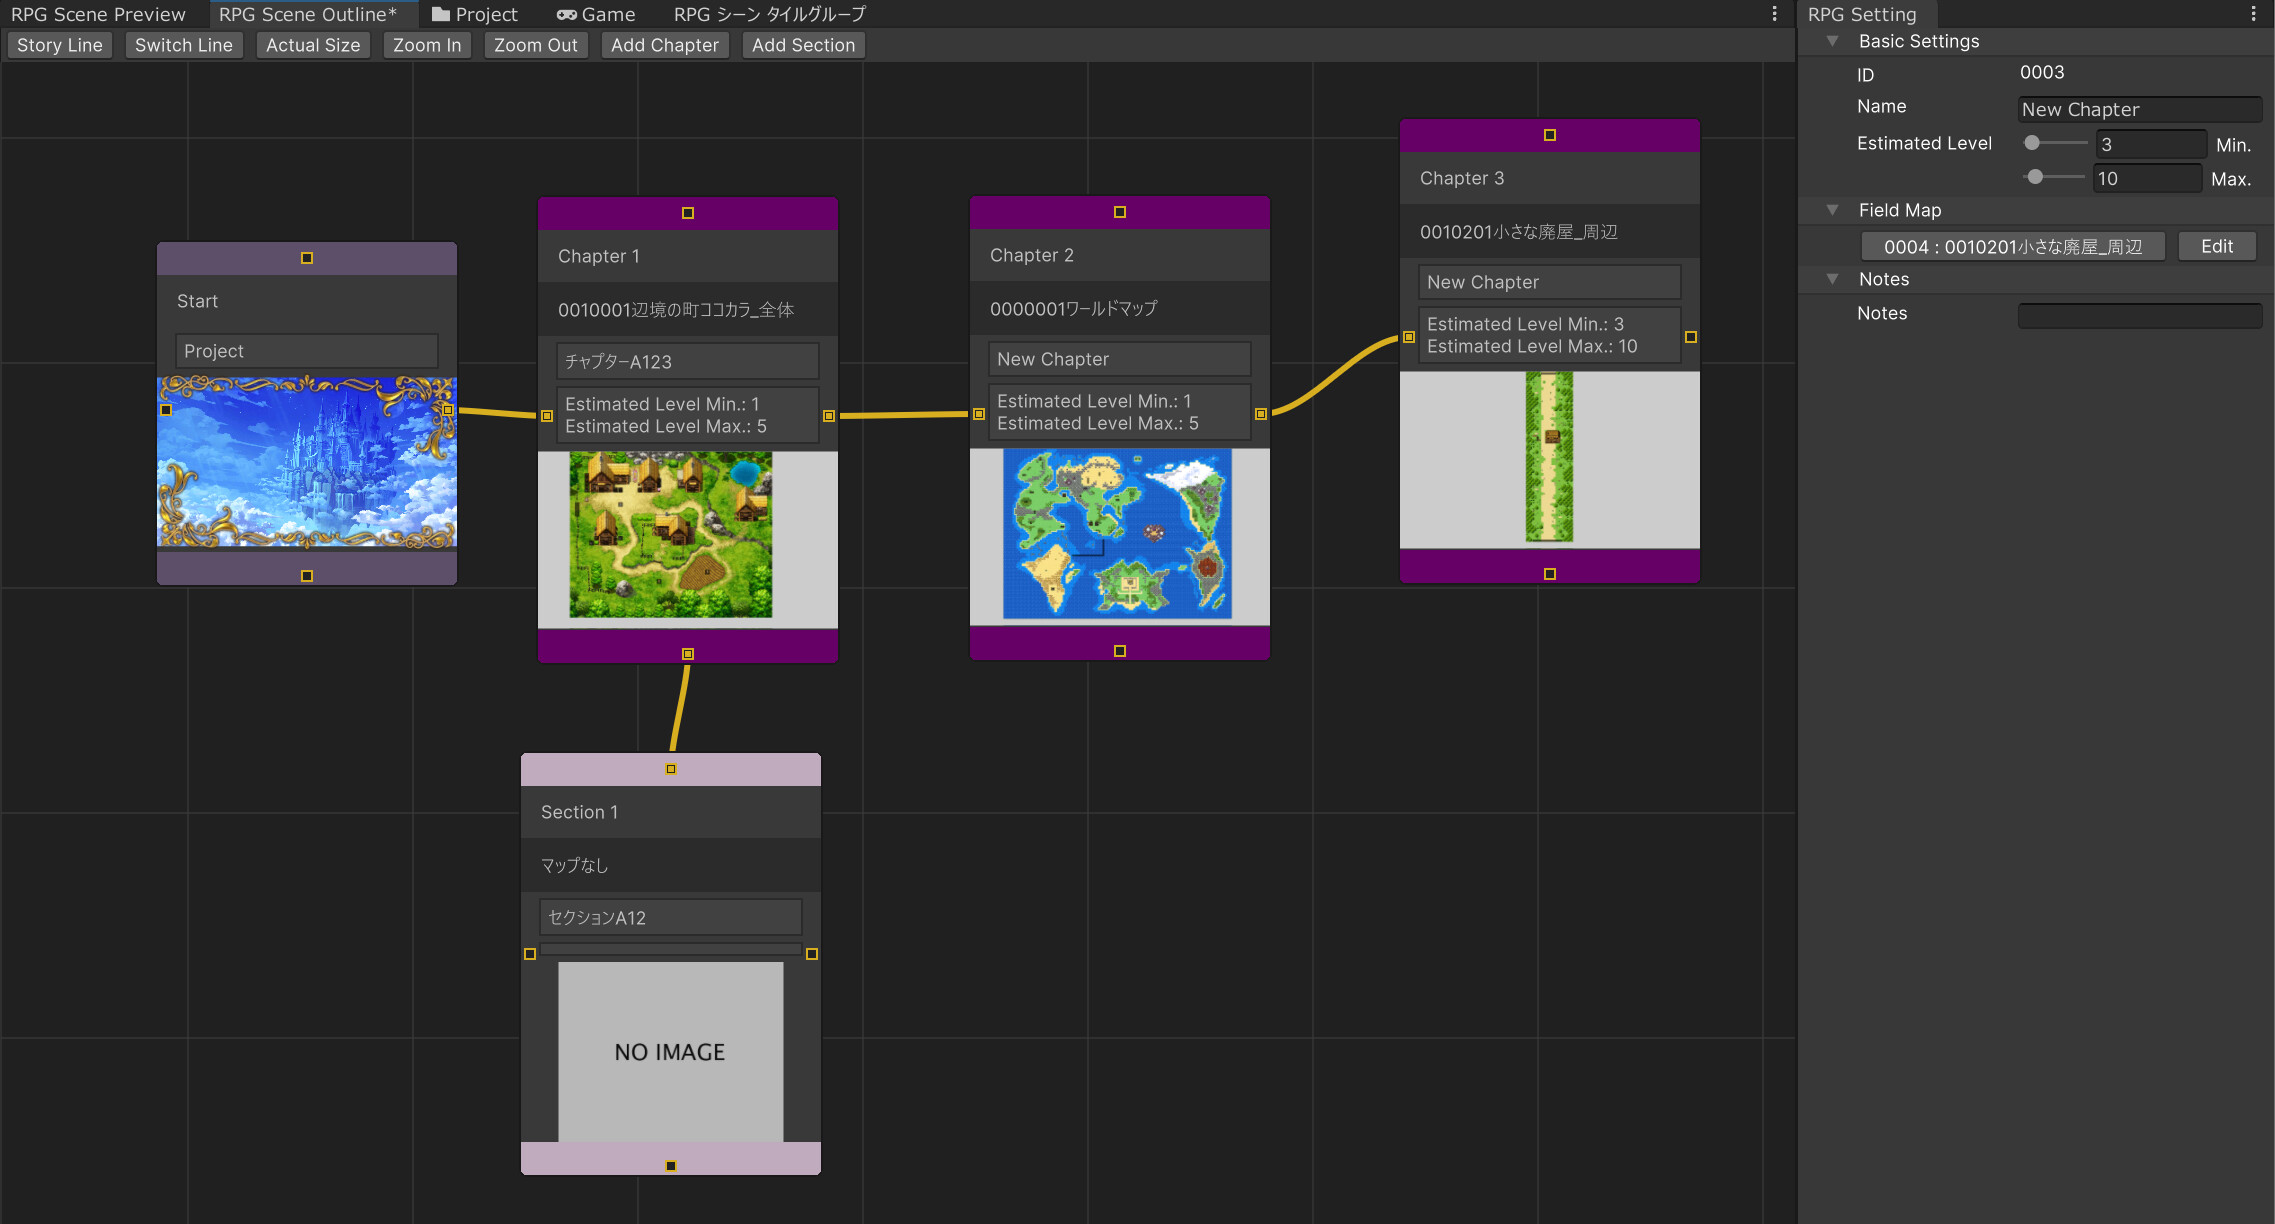Collapse the Field Map section
The width and height of the screenshot is (2275, 1224).
click(1832, 210)
